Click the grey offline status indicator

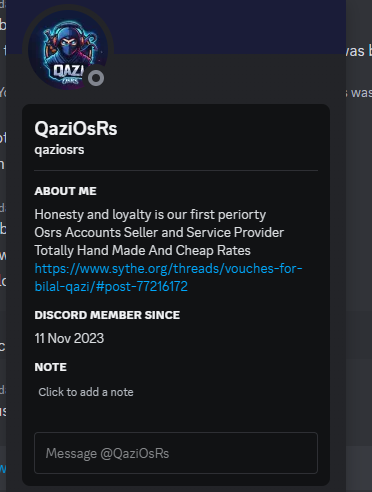click(x=96, y=78)
